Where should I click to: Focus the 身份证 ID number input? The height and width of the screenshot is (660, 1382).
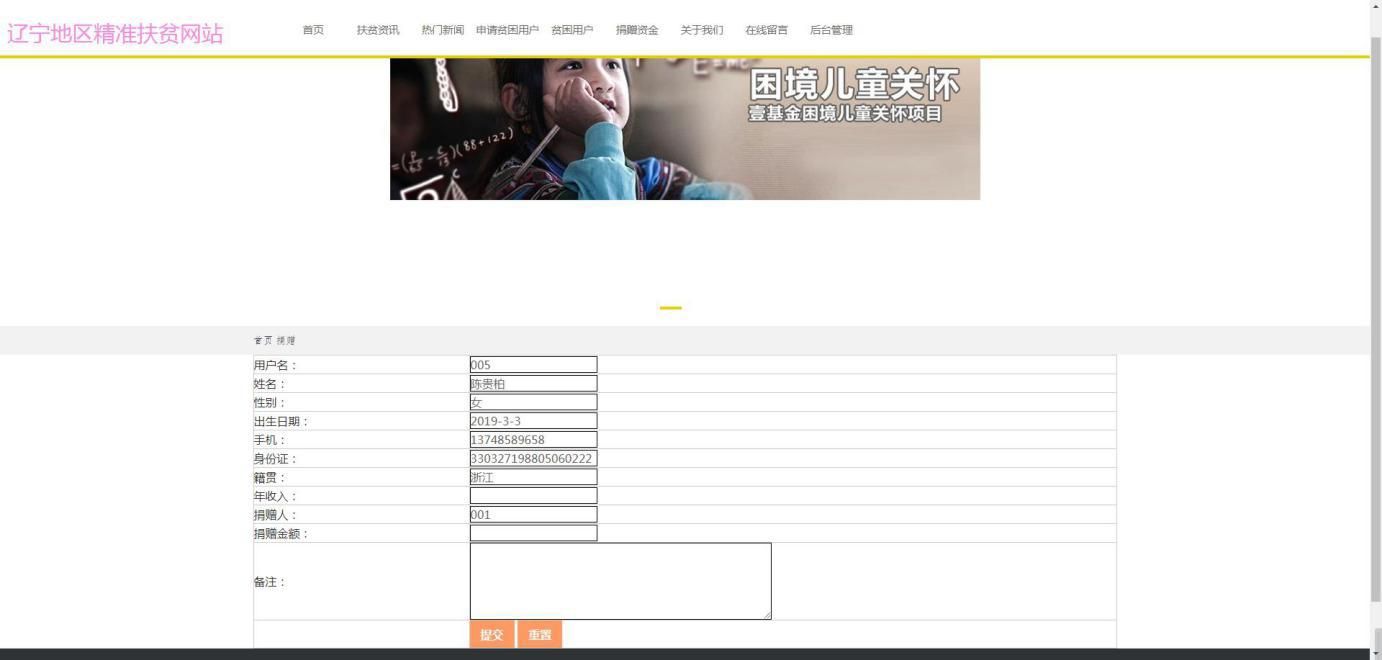point(533,458)
